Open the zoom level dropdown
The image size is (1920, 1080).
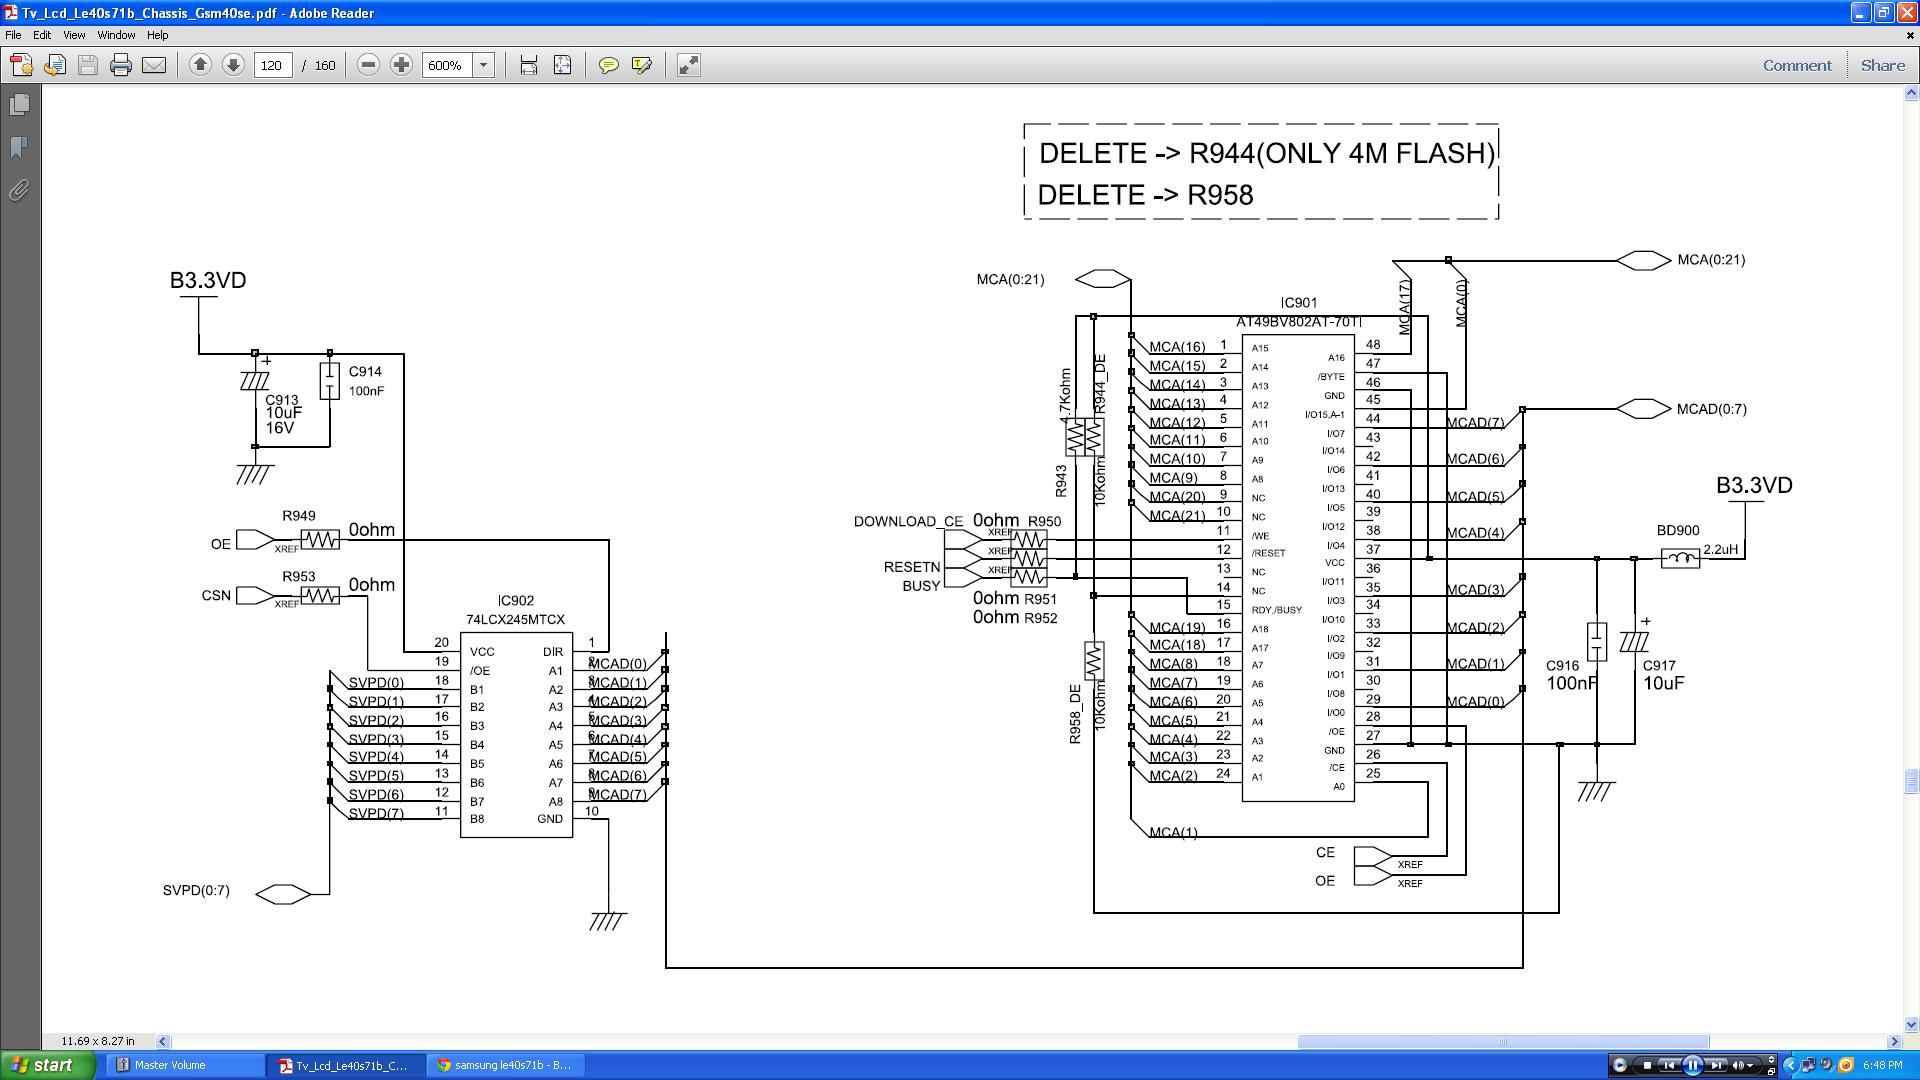pos(484,65)
